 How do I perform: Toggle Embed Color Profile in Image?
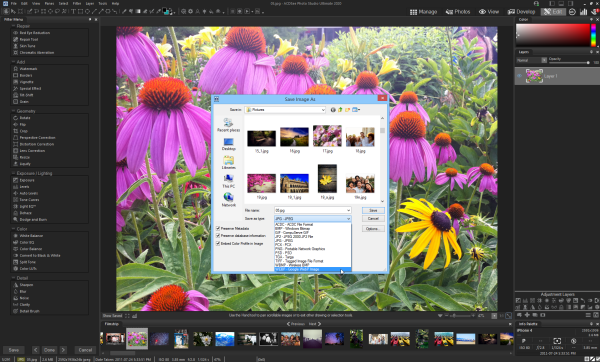click(x=218, y=243)
